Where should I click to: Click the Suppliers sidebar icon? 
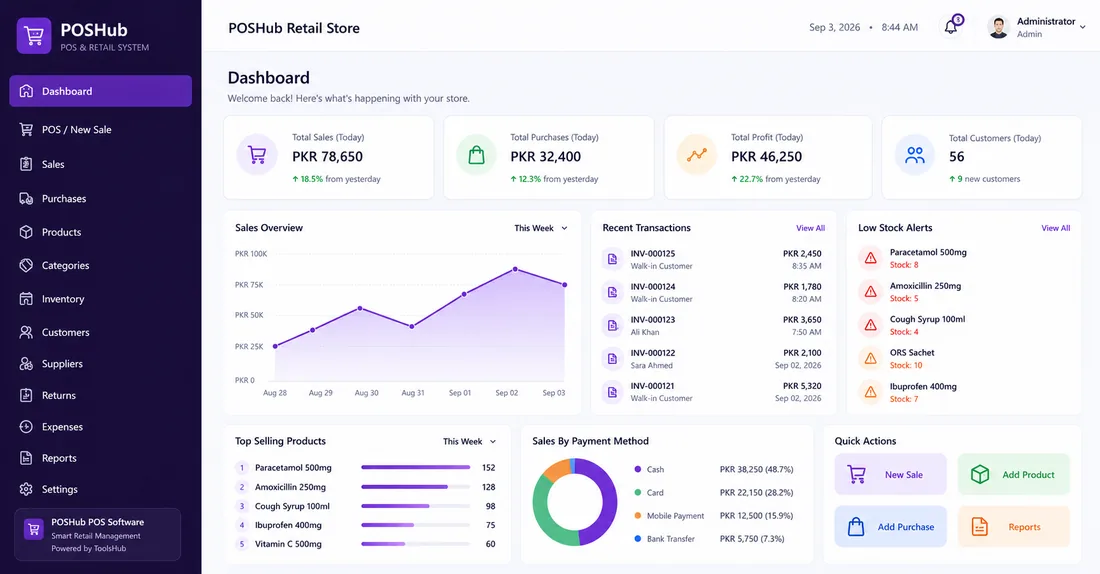pyautogui.click(x=26, y=363)
